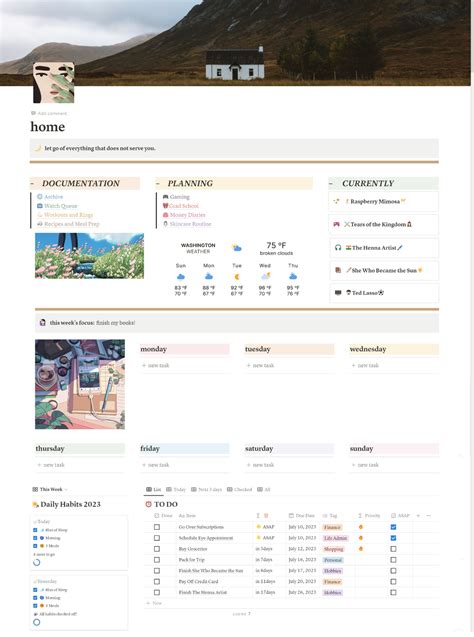Screen dimensions: 474x637
Task: Uncheck ASAP box on Go Over Subscriptions row
Action: coord(393,527)
